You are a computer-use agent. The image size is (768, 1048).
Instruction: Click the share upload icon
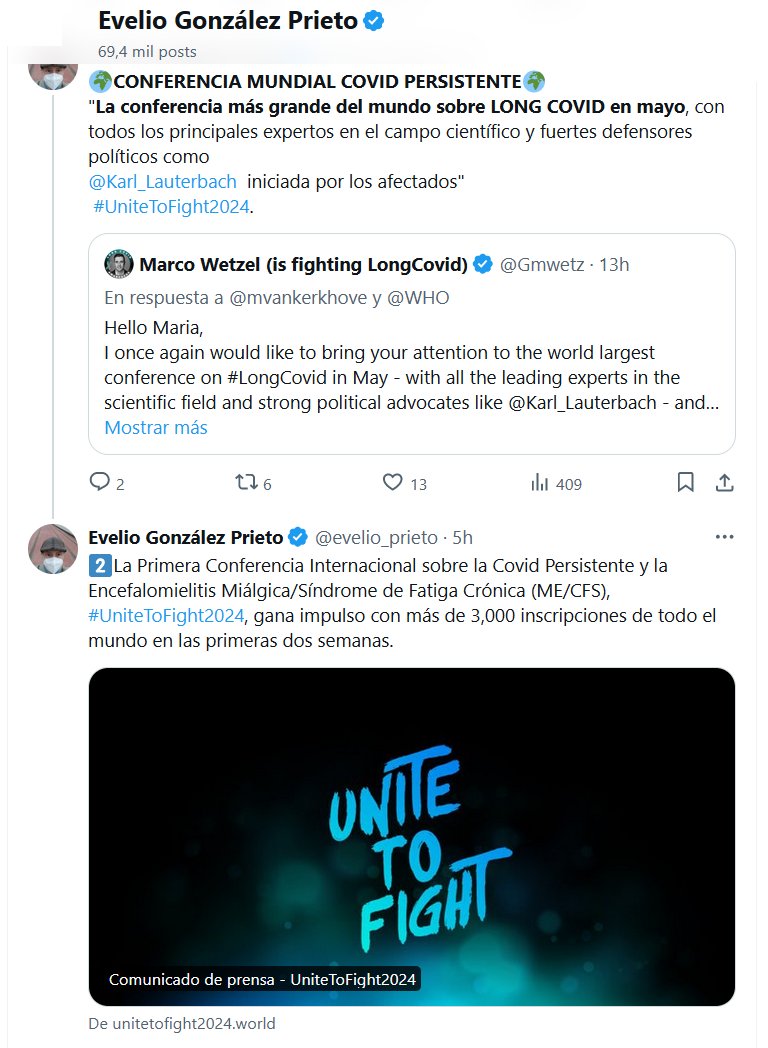[x=725, y=483]
